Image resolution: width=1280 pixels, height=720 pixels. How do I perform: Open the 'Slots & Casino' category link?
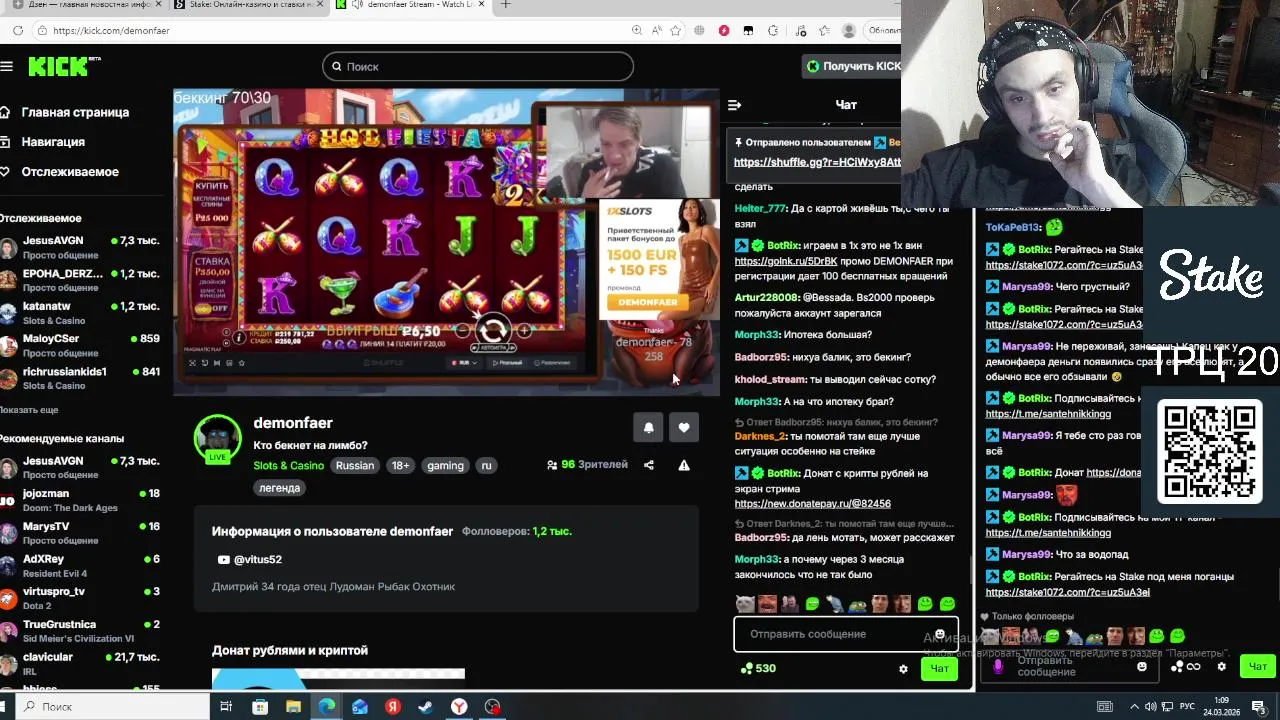coord(288,465)
